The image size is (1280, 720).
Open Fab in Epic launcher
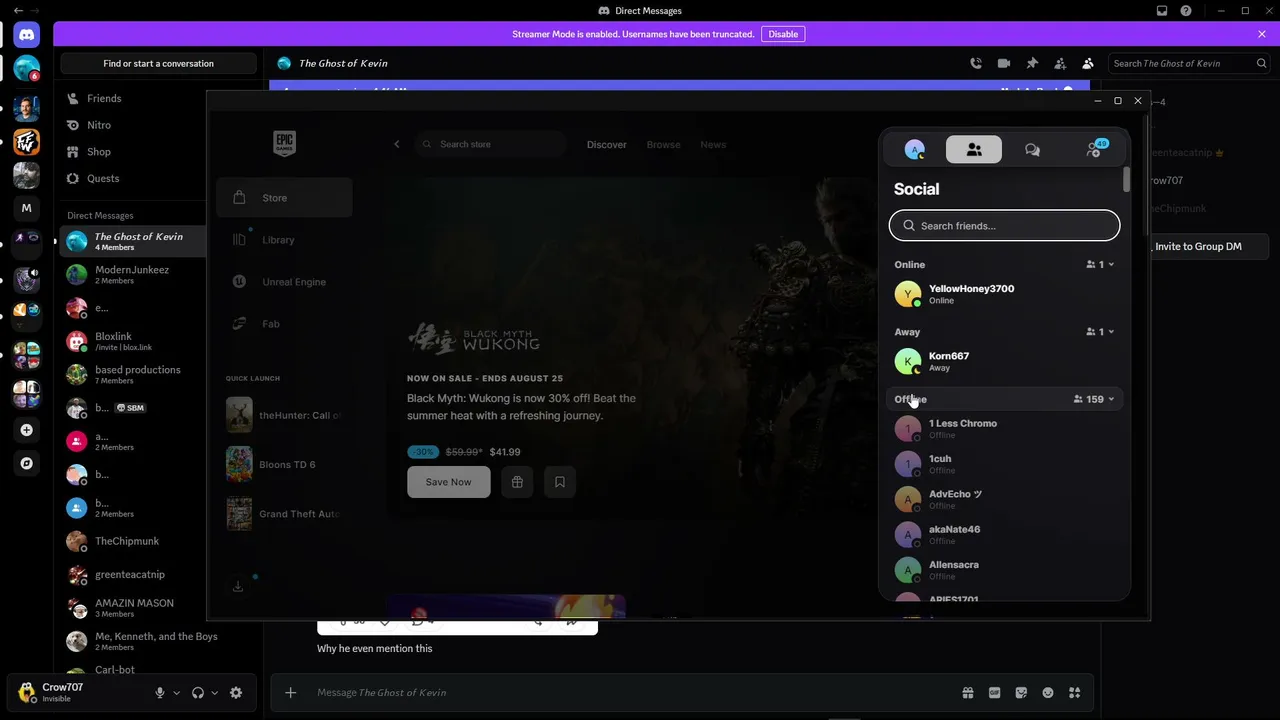[x=284, y=324]
